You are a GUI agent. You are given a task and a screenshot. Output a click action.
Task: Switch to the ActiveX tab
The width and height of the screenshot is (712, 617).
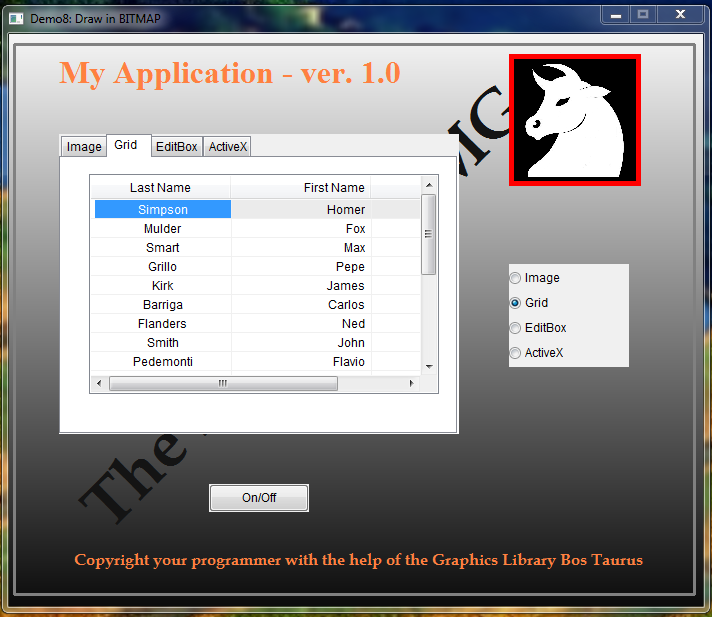pyautogui.click(x=228, y=147)
